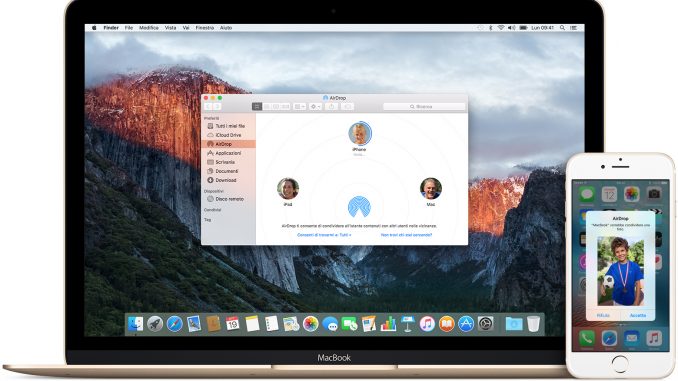Open Messages bubble icon in the Mac dock
The width and height of the screenshot is (678, 381).
tap(330, 323)
